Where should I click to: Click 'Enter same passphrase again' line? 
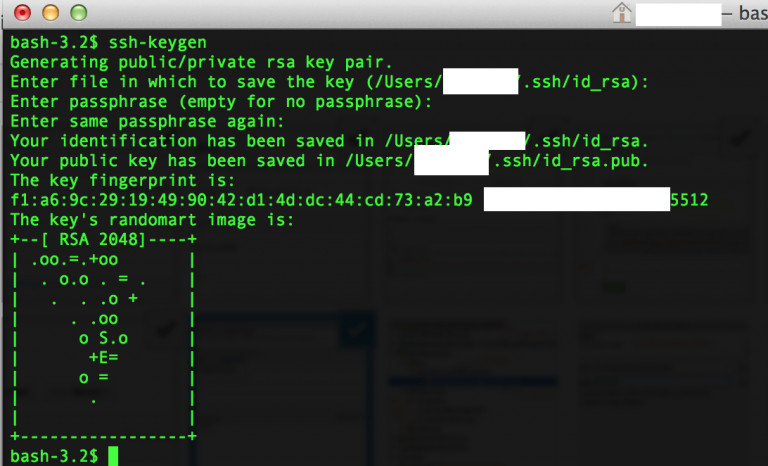click(x=147, y=121)
